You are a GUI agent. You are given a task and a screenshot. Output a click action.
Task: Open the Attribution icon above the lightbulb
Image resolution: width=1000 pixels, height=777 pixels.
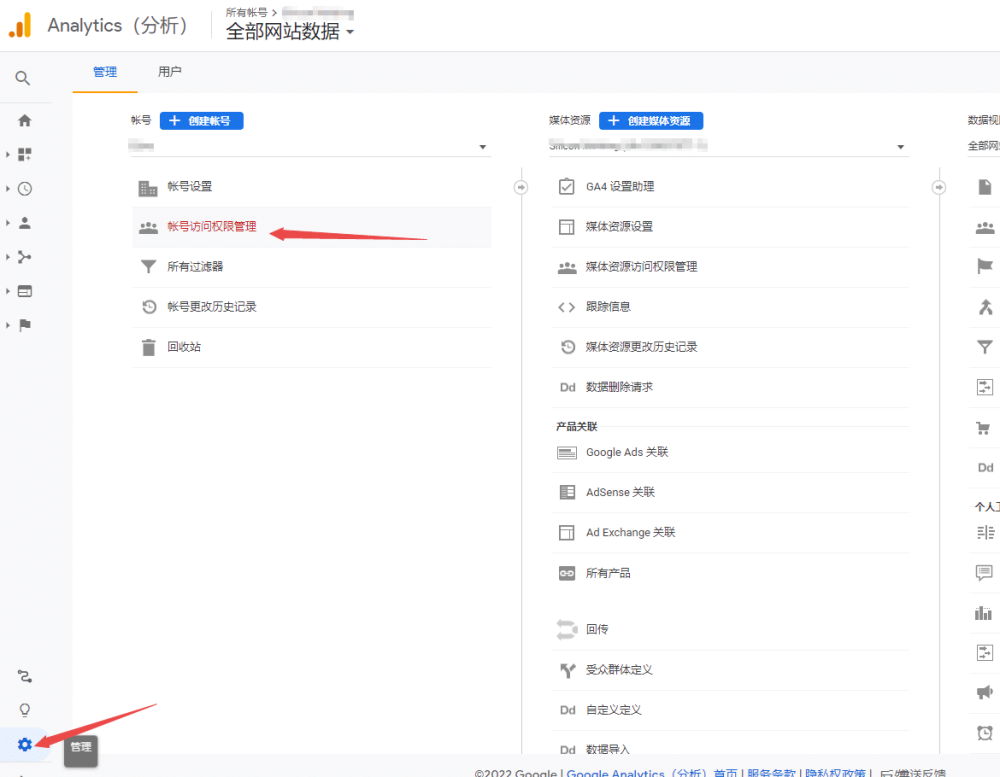point(25,677)
